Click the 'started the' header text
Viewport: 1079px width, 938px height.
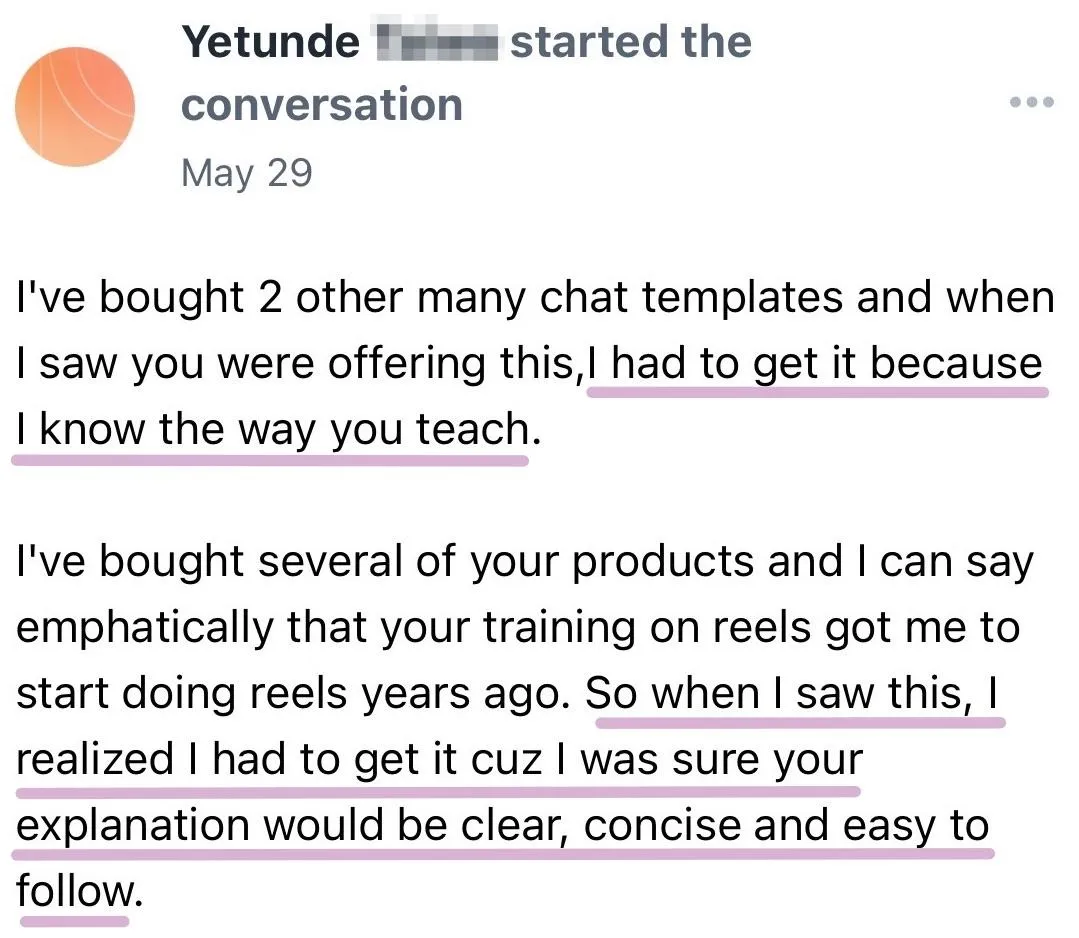(631, 42)
